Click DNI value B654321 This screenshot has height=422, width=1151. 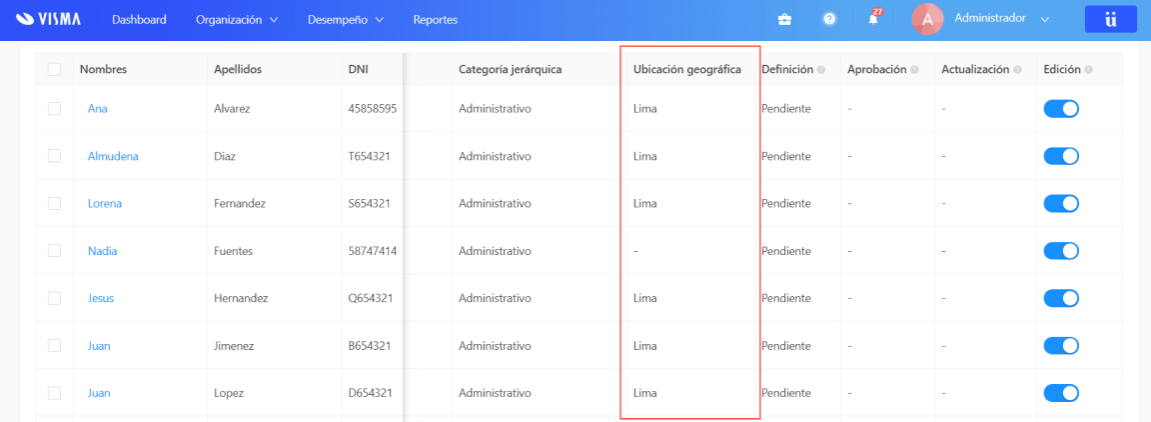369,346
